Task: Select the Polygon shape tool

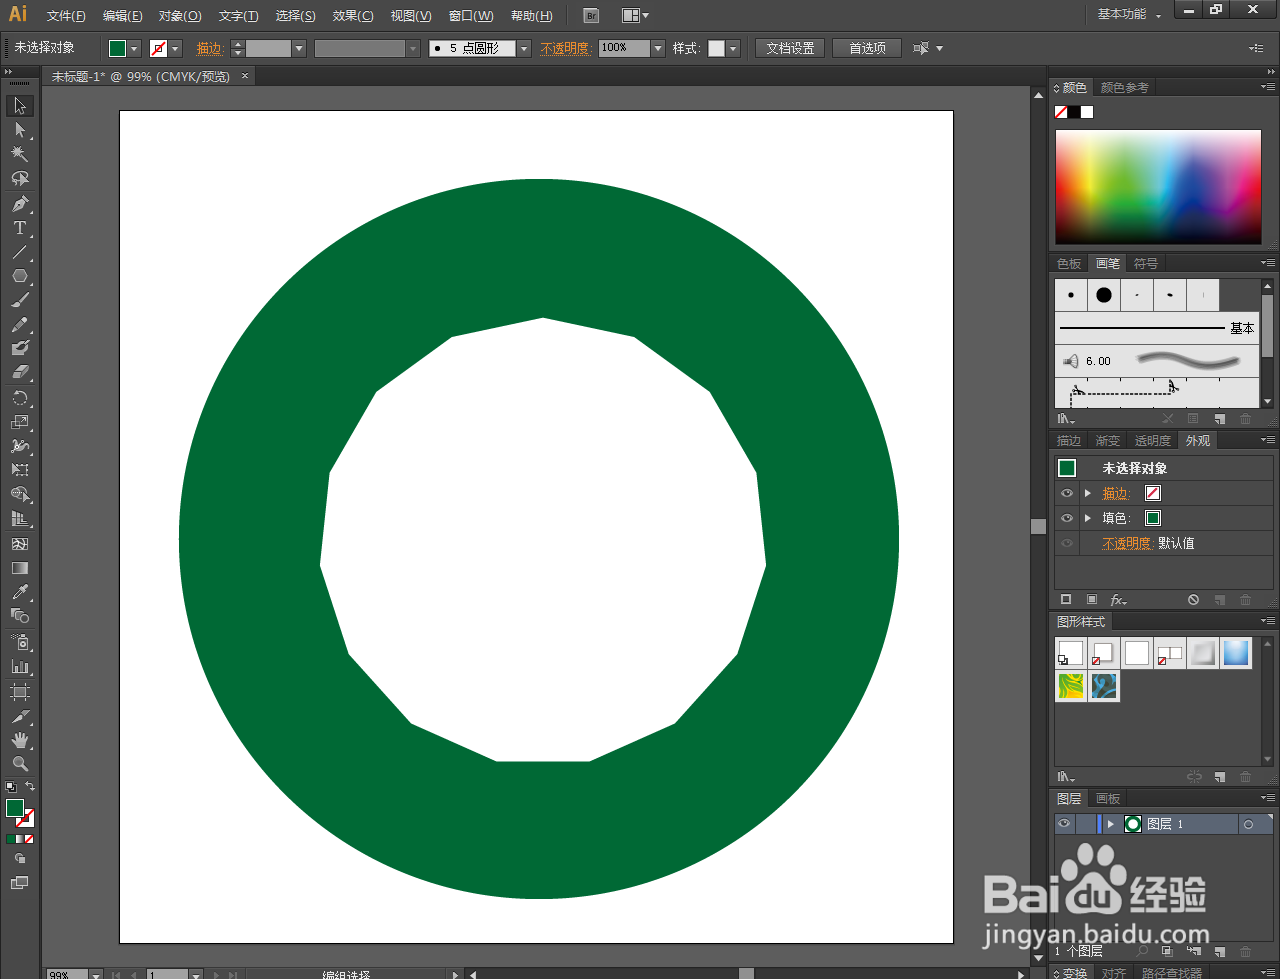Action: 20,276
